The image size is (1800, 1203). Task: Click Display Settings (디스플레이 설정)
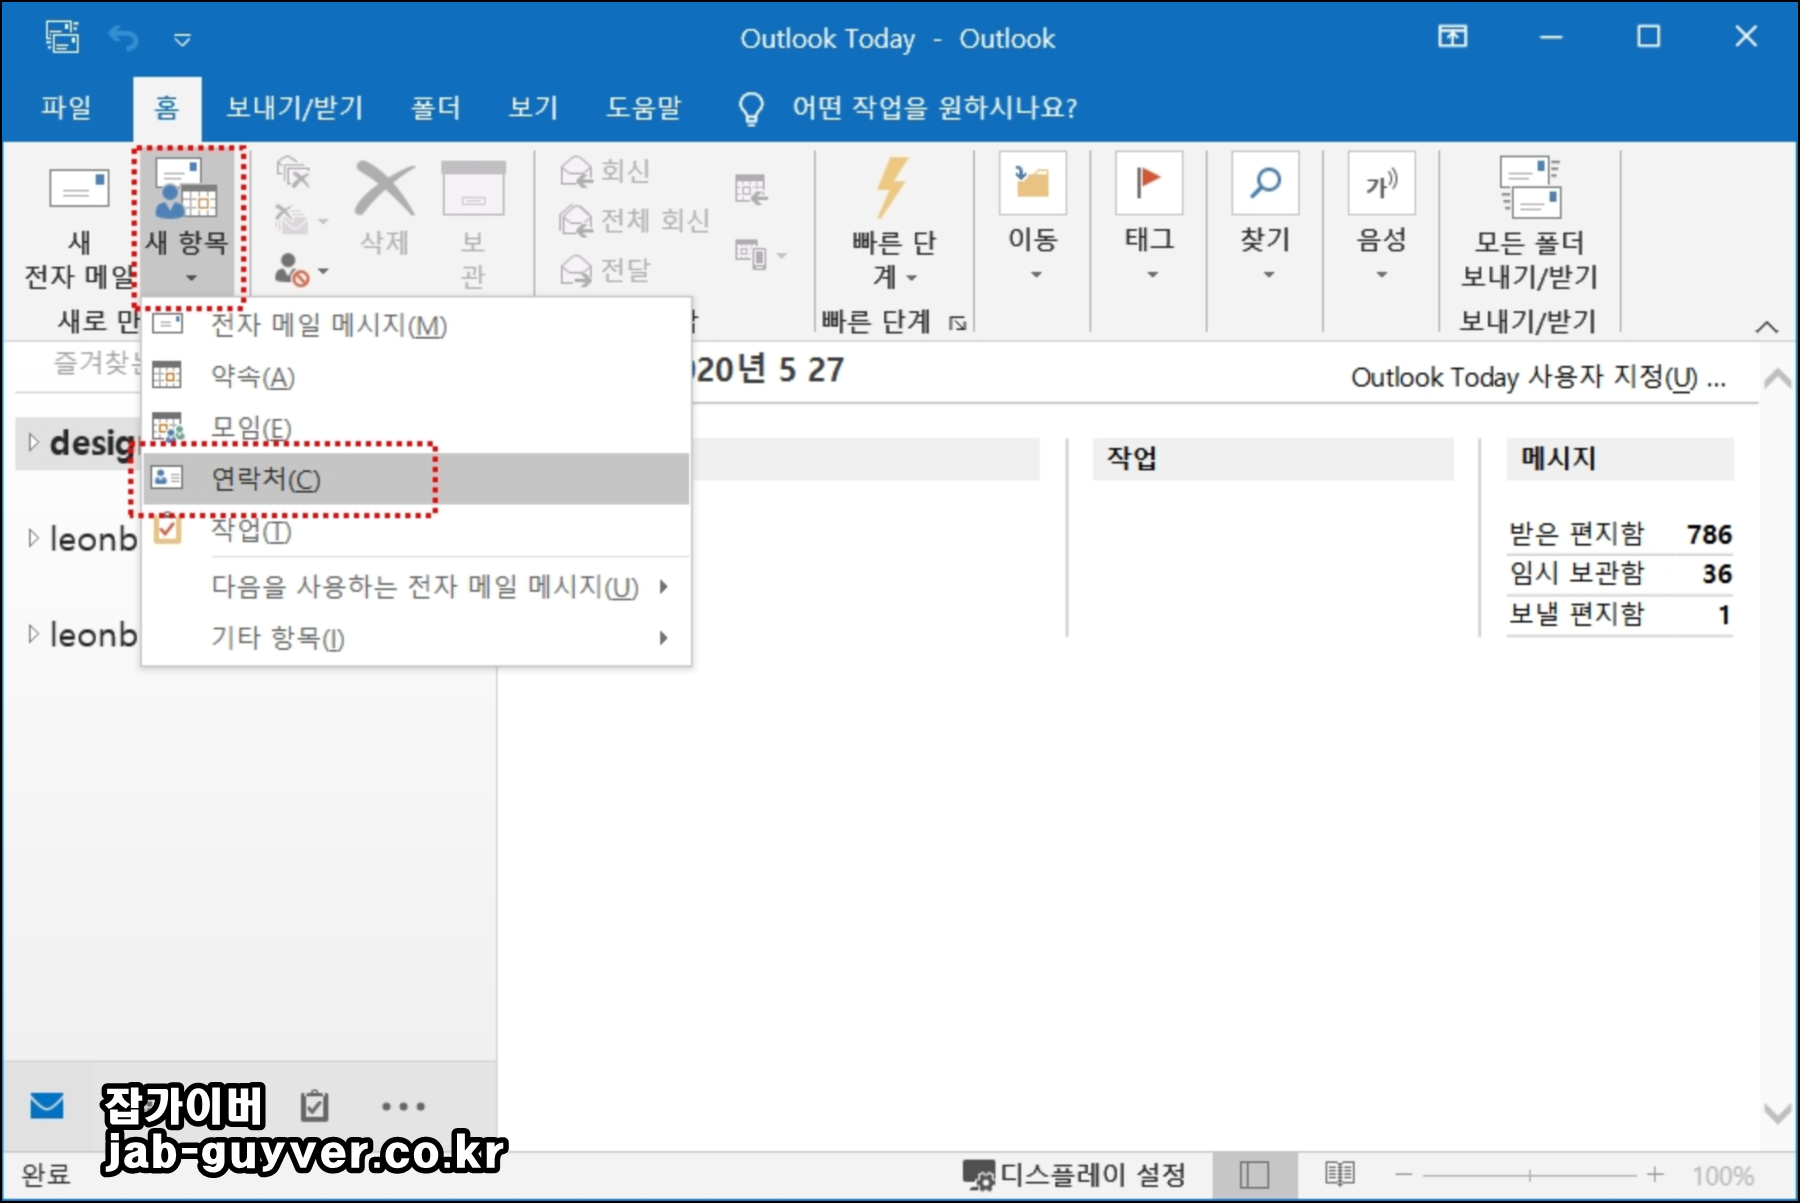pyautogui.click(x=1074, y=1174)
